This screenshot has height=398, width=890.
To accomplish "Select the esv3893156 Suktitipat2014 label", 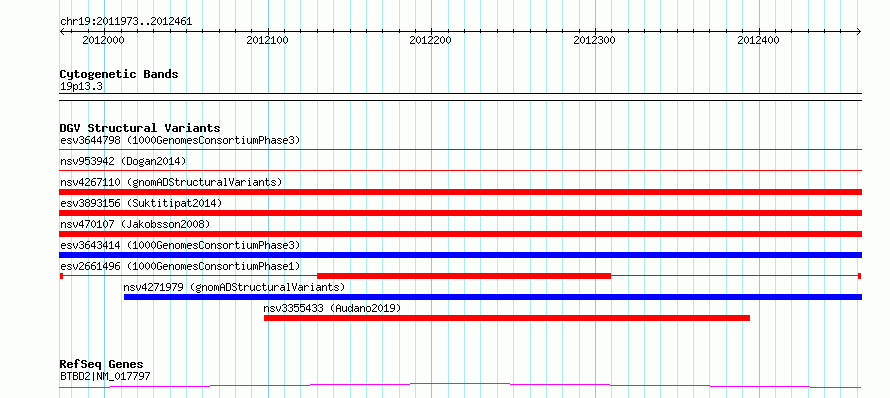I will pos(141,203).
